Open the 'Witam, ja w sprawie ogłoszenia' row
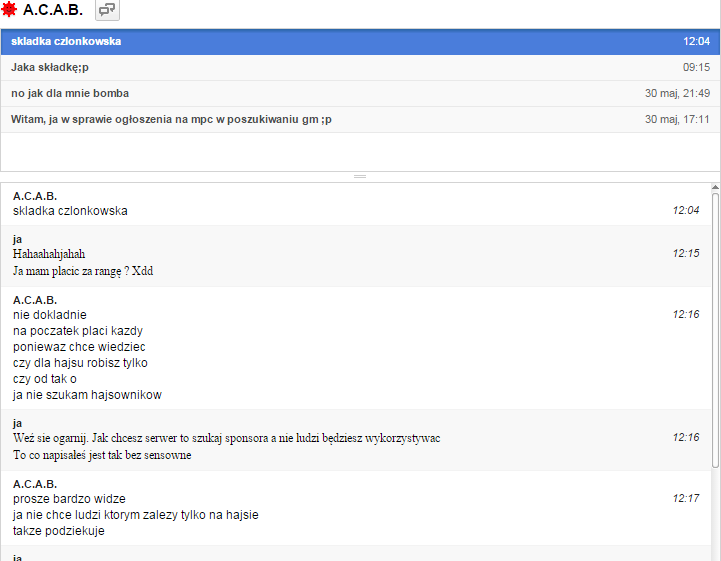Viewport: 721px width, 561px height. pyautogui.click(x=360, y=120)
